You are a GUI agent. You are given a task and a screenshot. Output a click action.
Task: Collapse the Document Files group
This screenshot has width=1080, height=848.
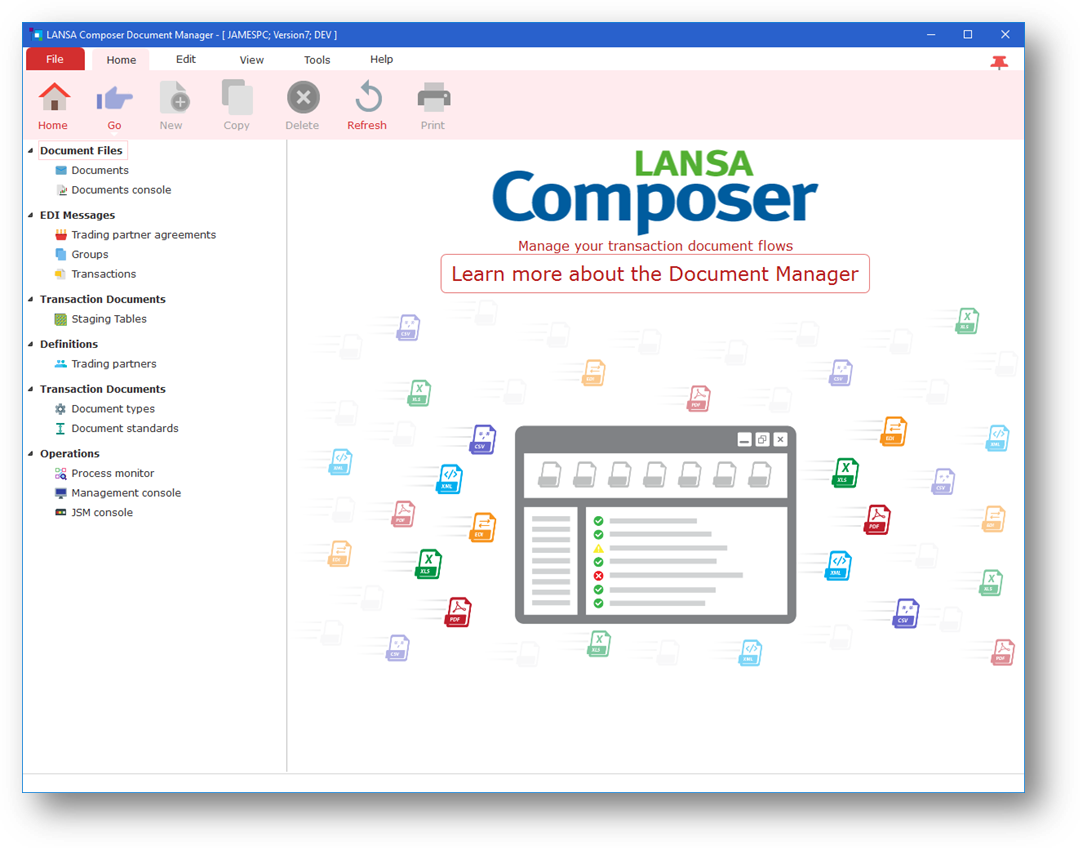[30, 150]
